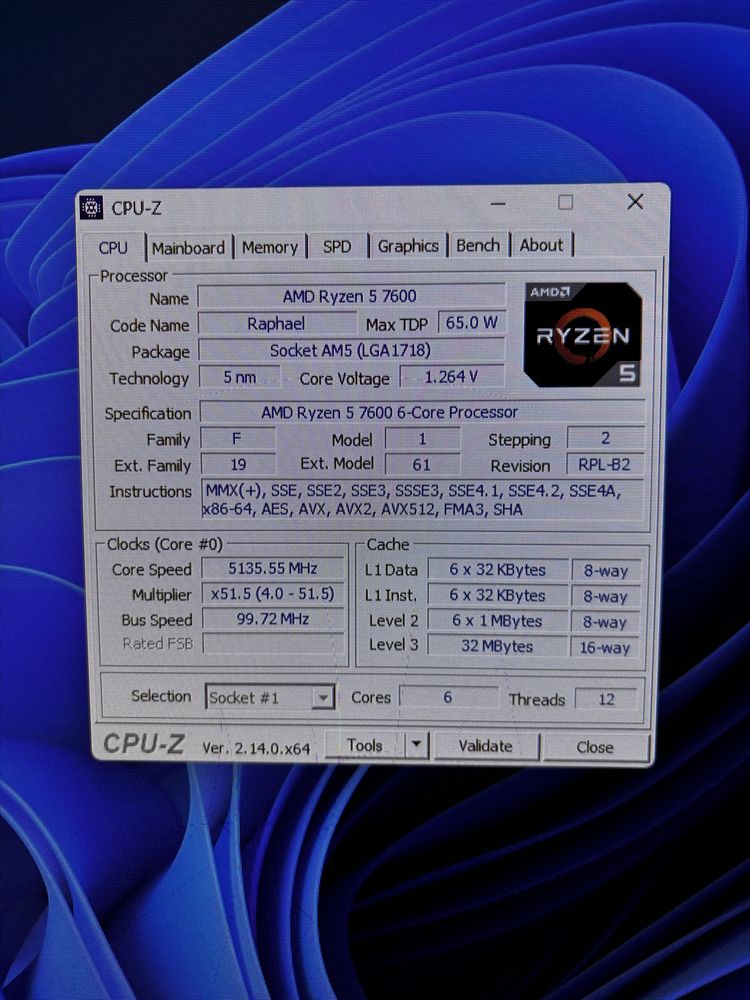This screenshot has height=1000, width=750.
Task: Click the Tools button
Action: 365,745
